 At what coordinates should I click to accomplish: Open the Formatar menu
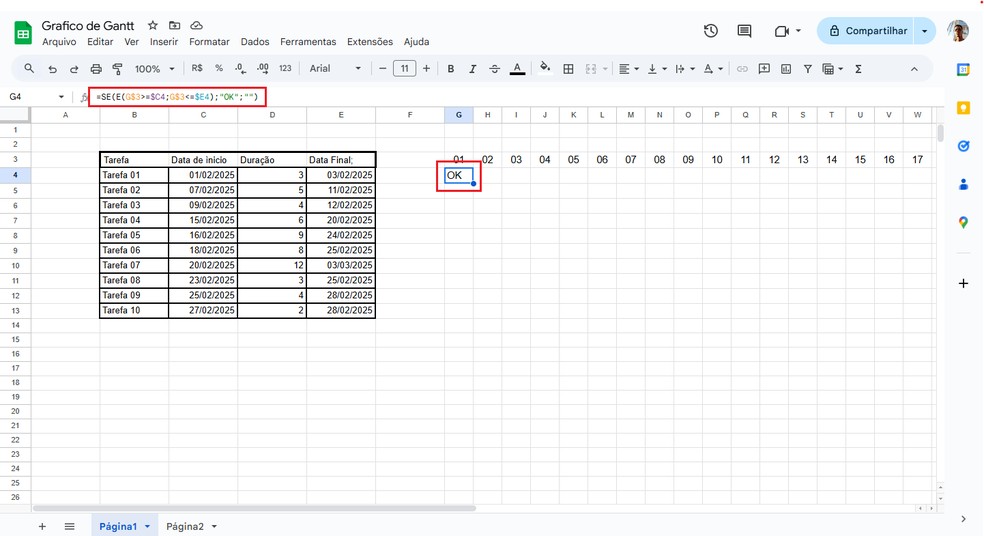point(209,41)
